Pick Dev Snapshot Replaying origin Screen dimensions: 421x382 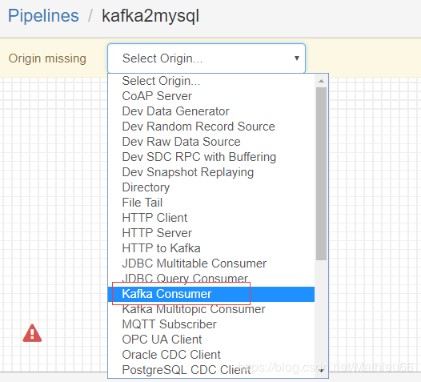pyautogui.click(x=211, y=172)
